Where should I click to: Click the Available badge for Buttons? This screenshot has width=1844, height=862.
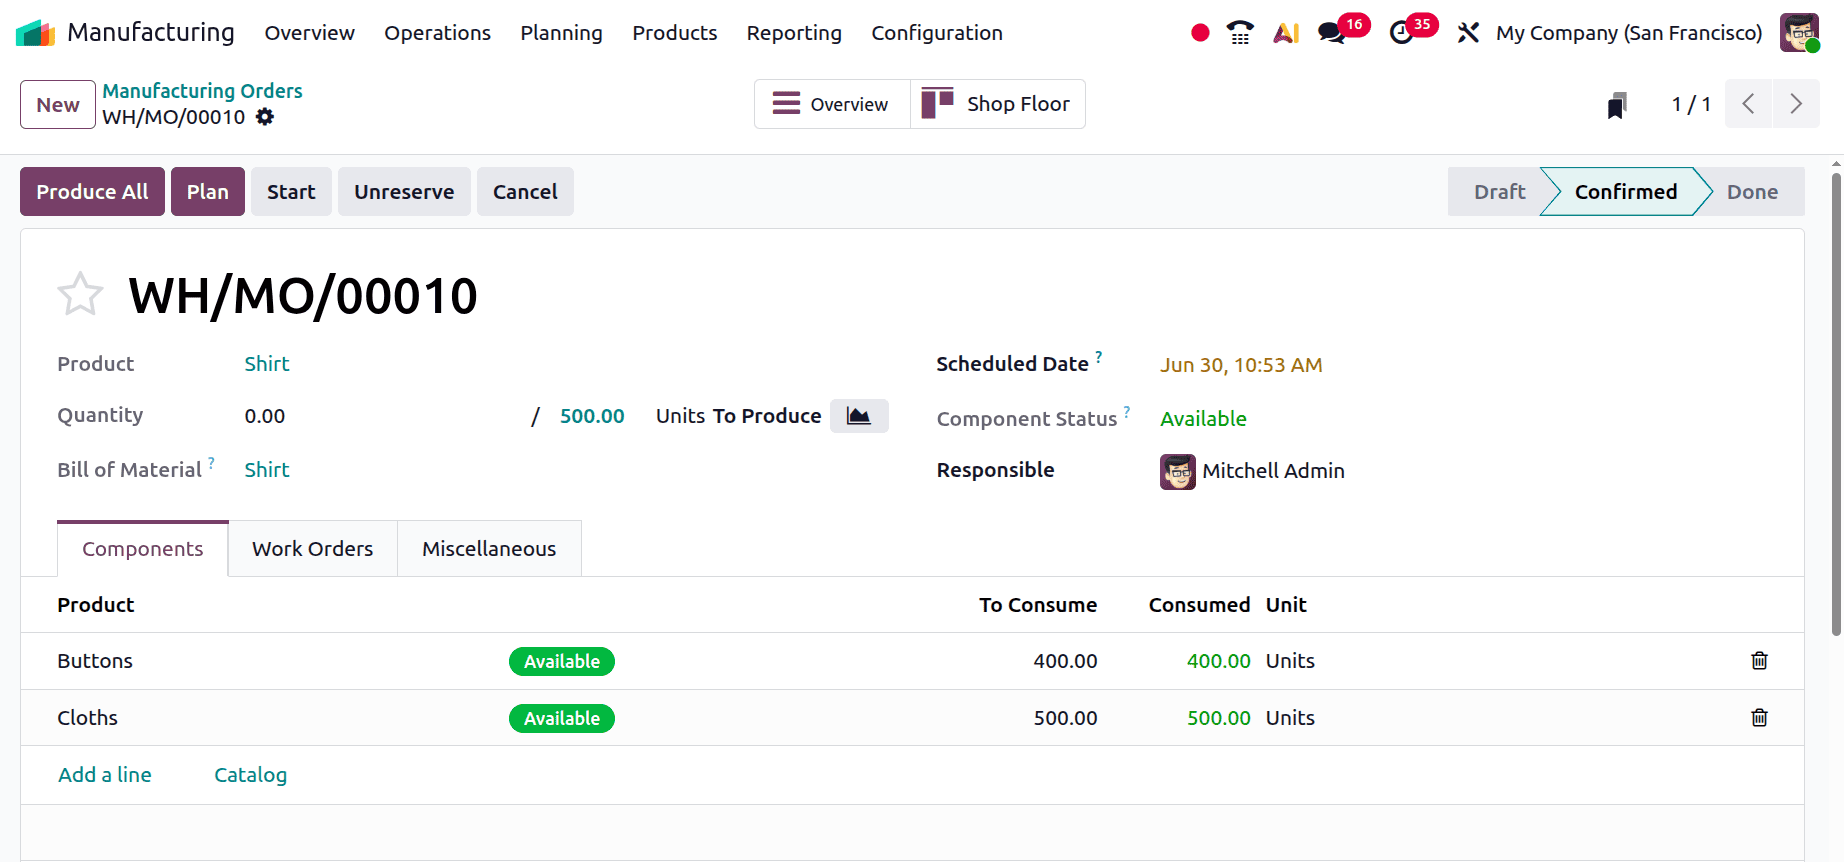[562, 661]
